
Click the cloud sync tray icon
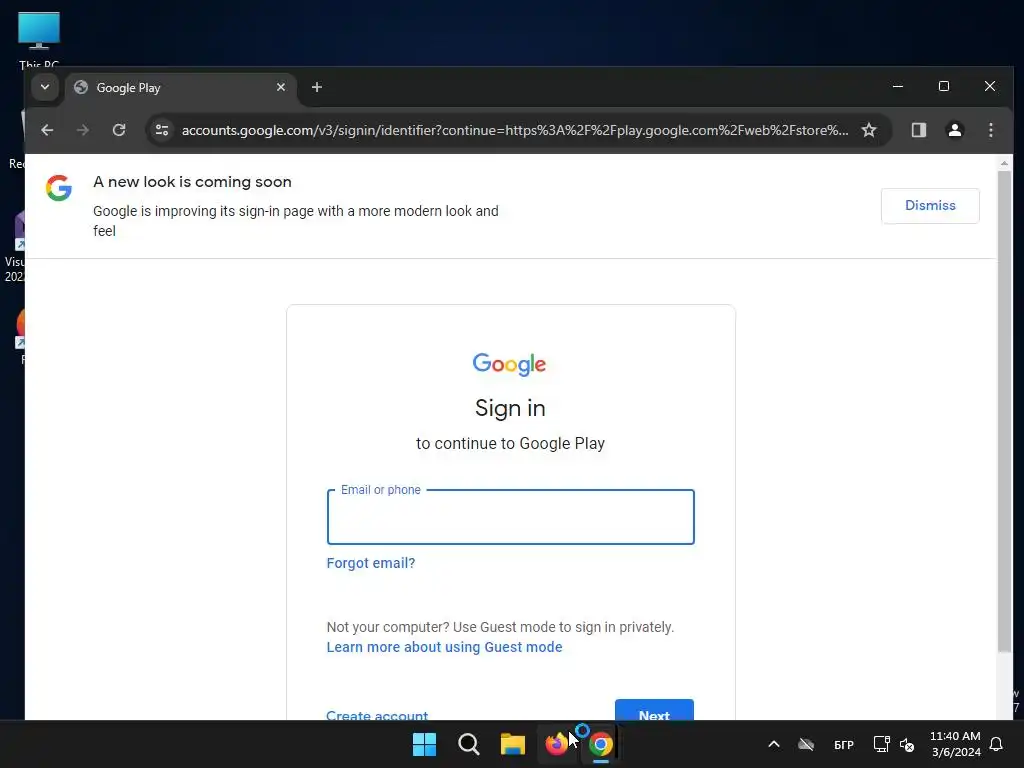click(806, 744)
